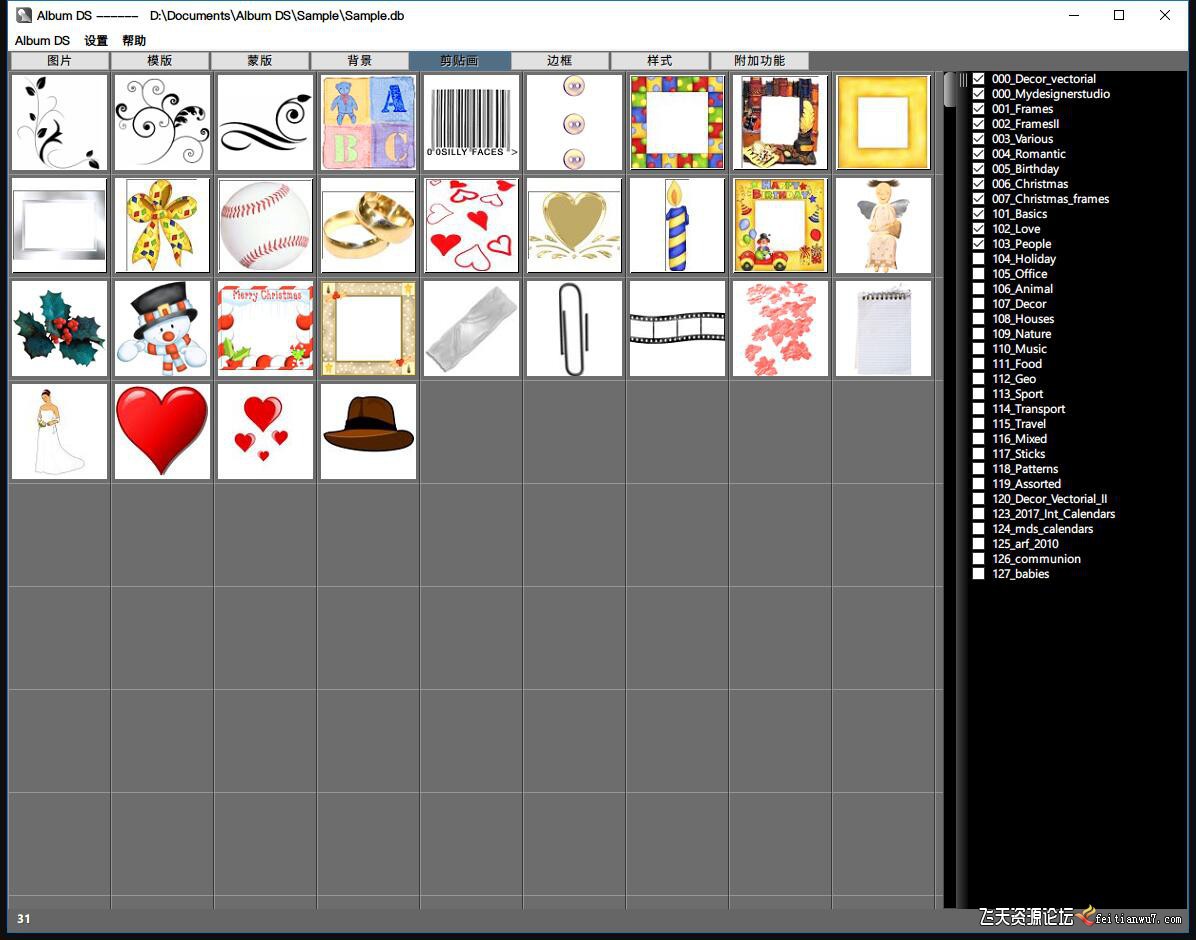Select the film strip clipart
Image resolution: width=1196 pixels, height=940 pixels.
click(x=677, y=328)
